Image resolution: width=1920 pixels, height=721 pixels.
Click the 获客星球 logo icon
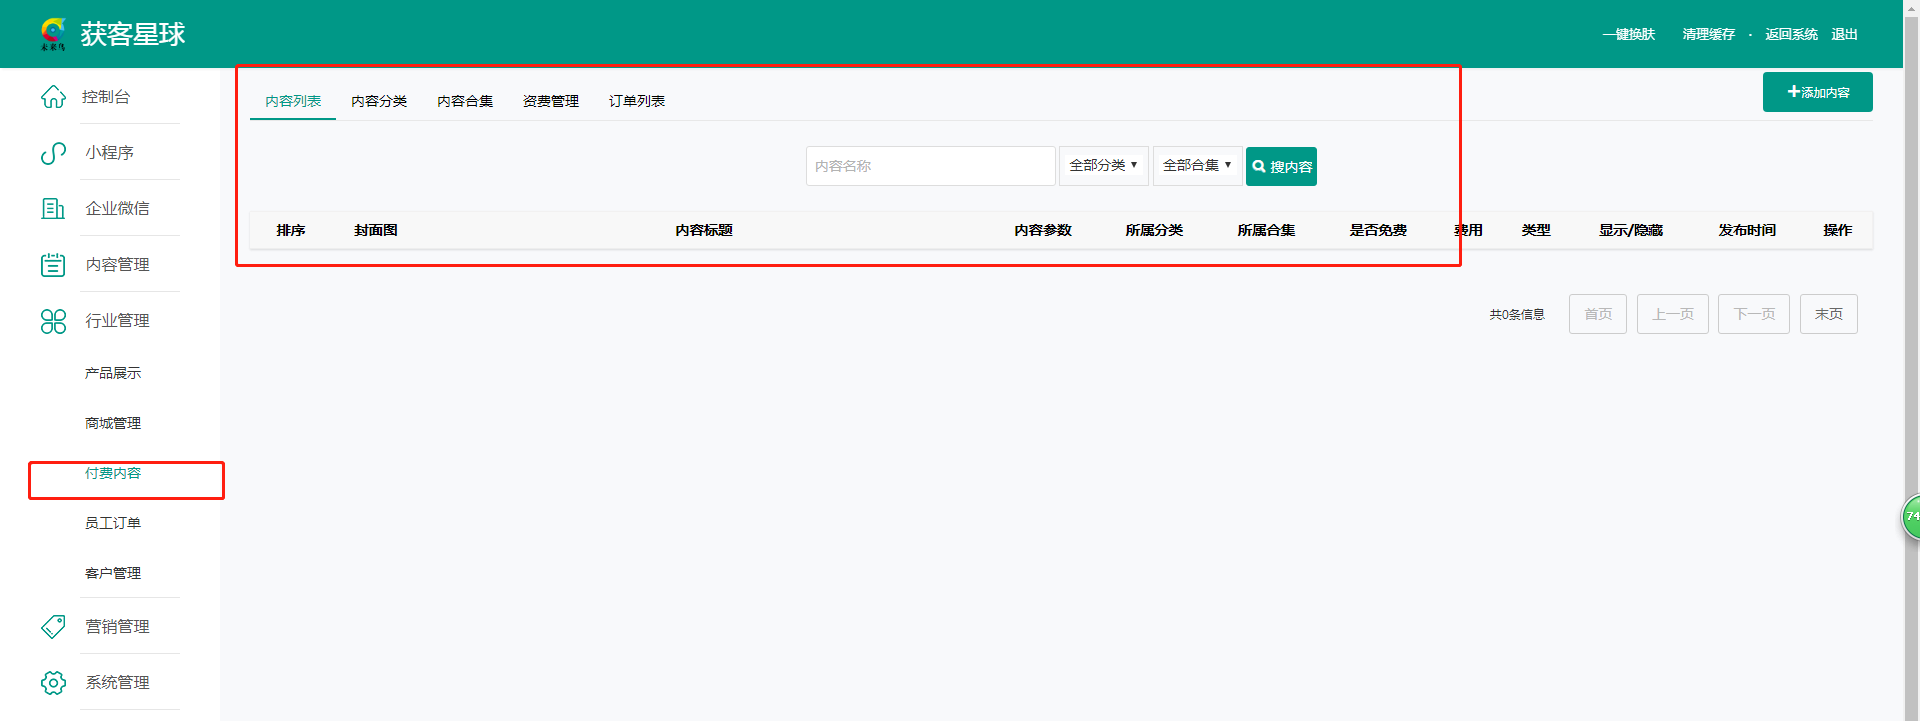(x=53, y=34)
